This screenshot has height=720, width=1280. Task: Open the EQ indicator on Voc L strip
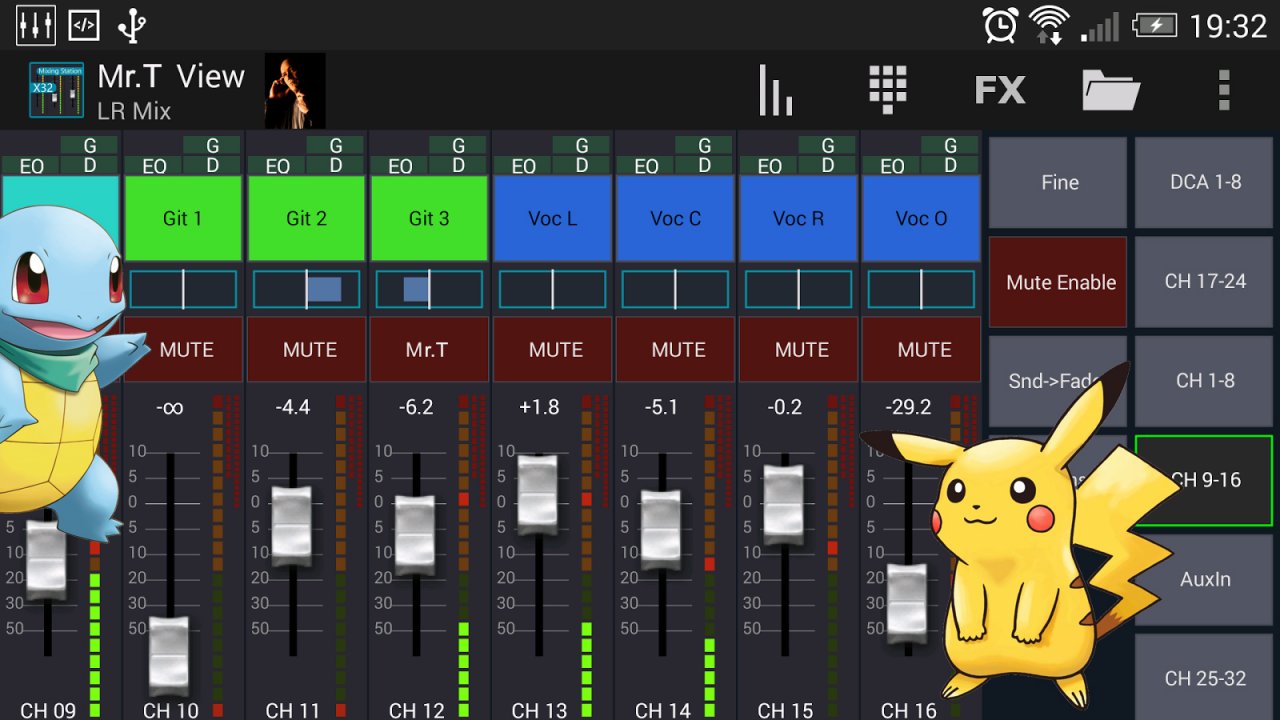point(523,166)
